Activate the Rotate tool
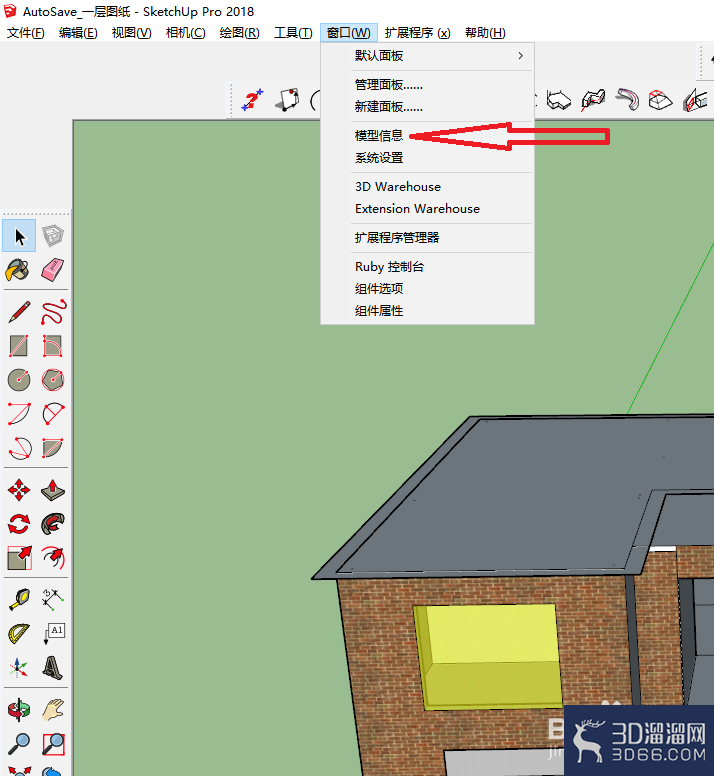714x776 pixels. [19, 524]
